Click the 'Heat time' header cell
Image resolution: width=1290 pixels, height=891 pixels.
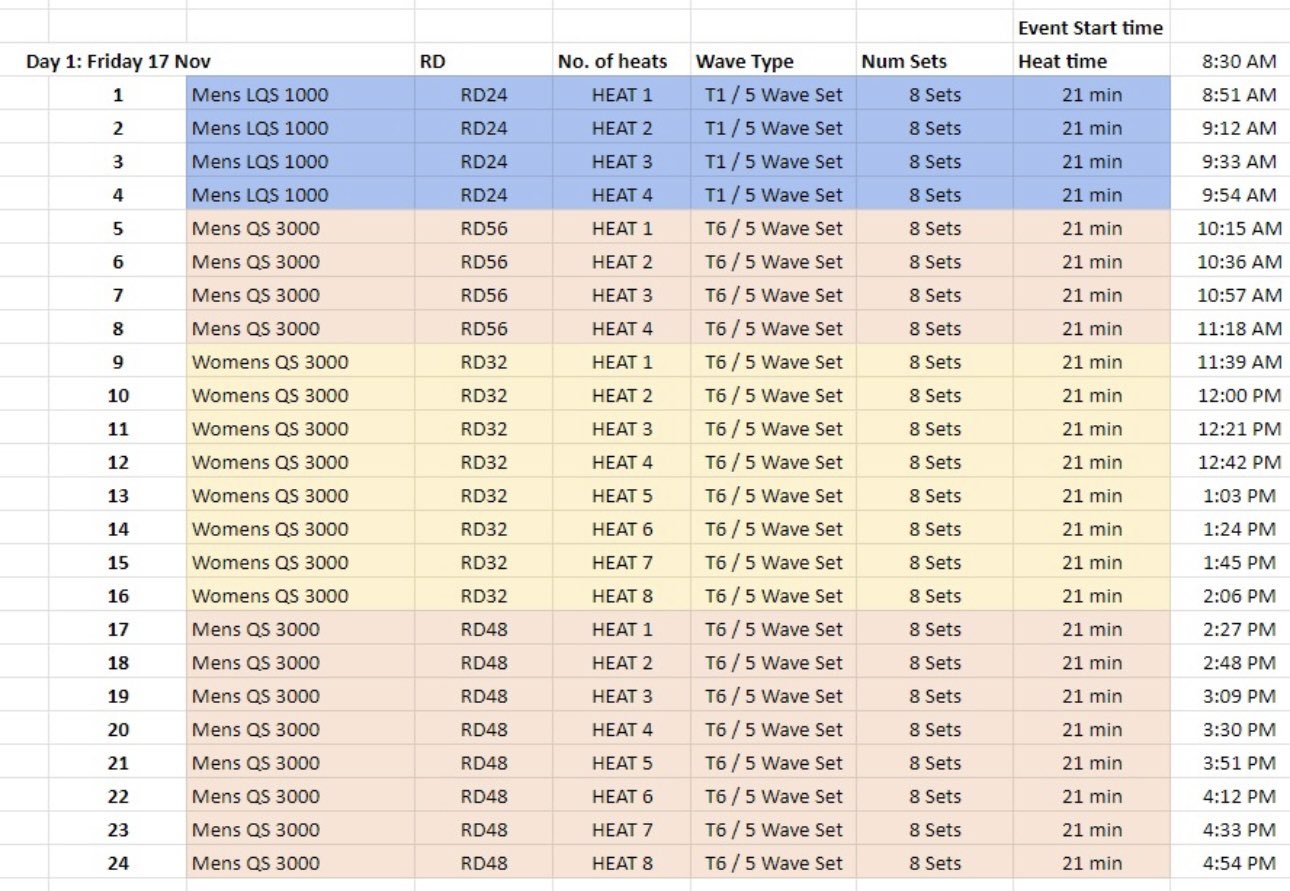click(x=1062, y=62)
